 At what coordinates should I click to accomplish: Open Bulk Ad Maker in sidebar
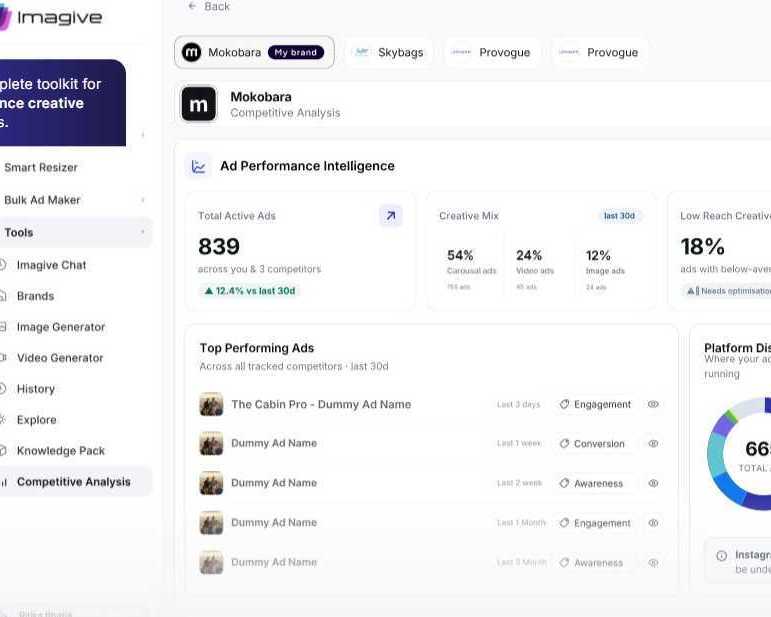(x=42, y=200)
